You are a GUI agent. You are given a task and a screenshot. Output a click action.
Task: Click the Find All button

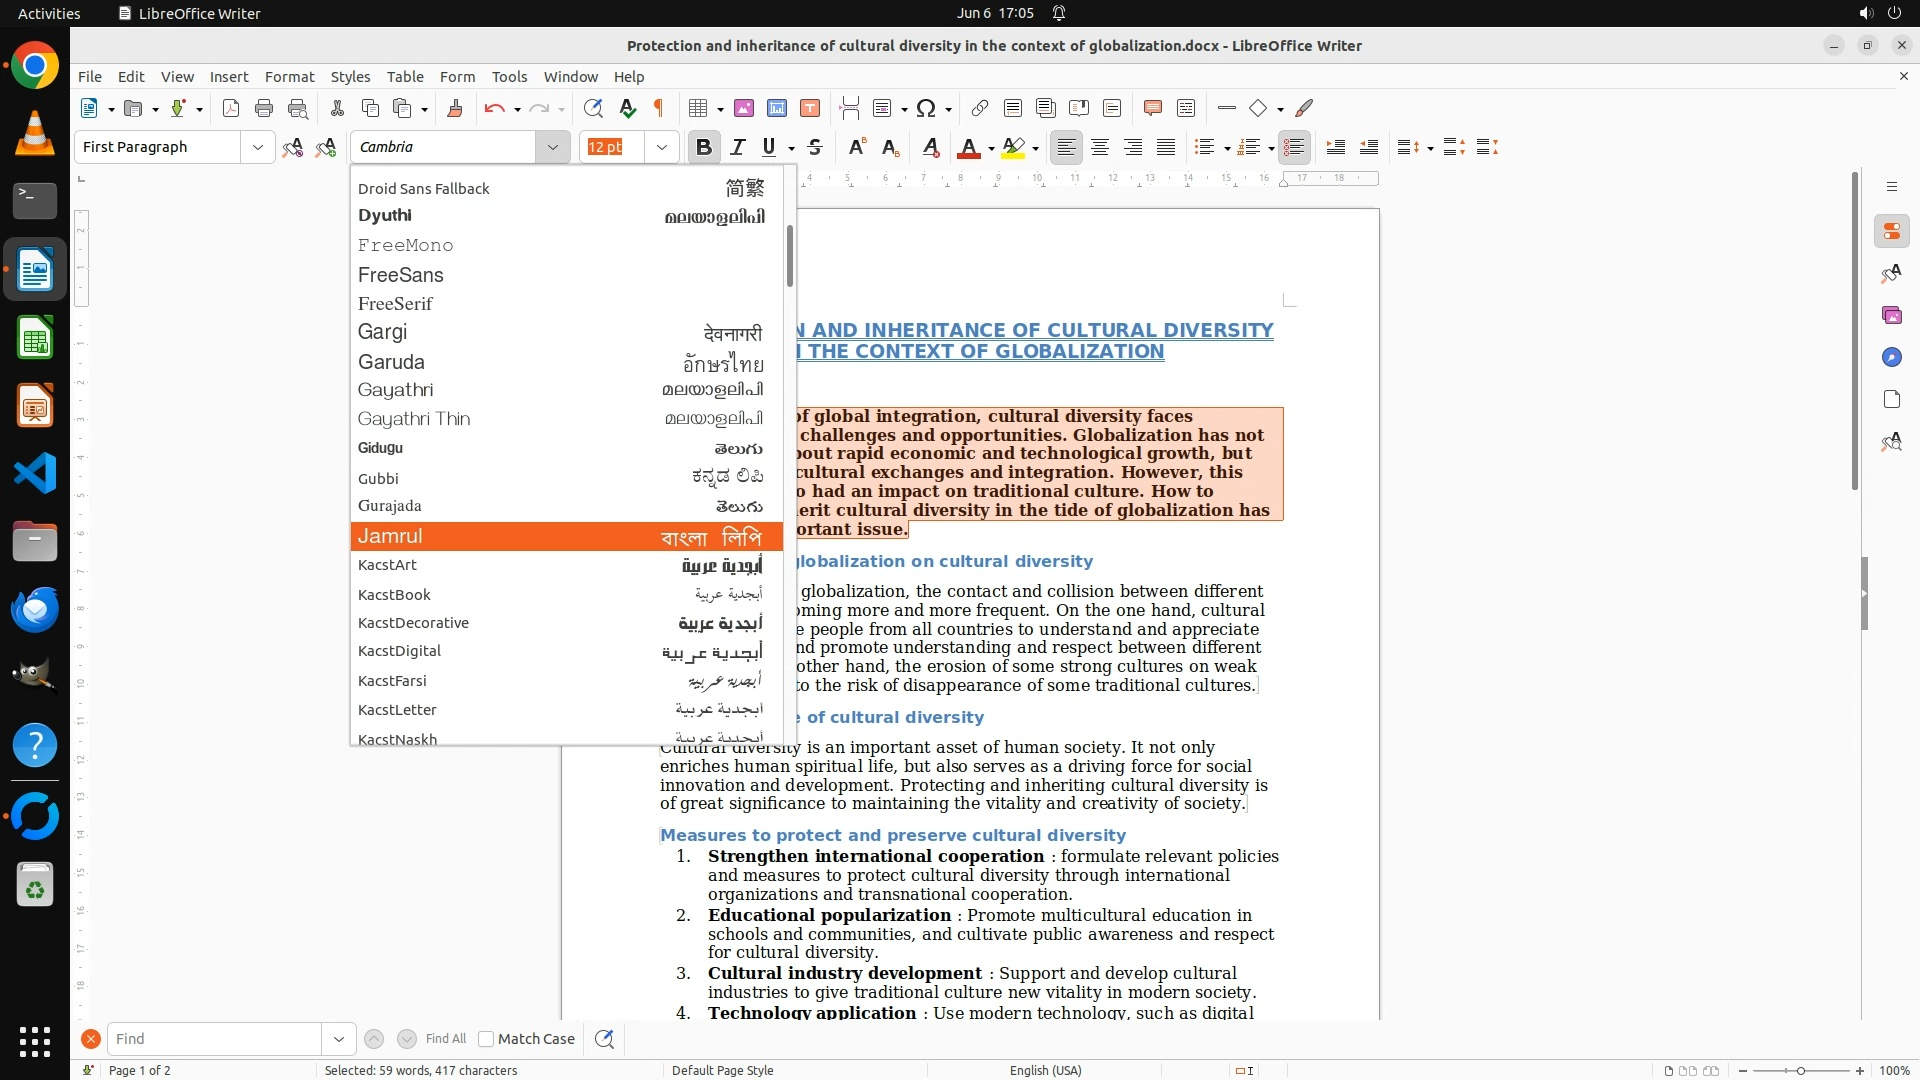(x=445, y=1039)
